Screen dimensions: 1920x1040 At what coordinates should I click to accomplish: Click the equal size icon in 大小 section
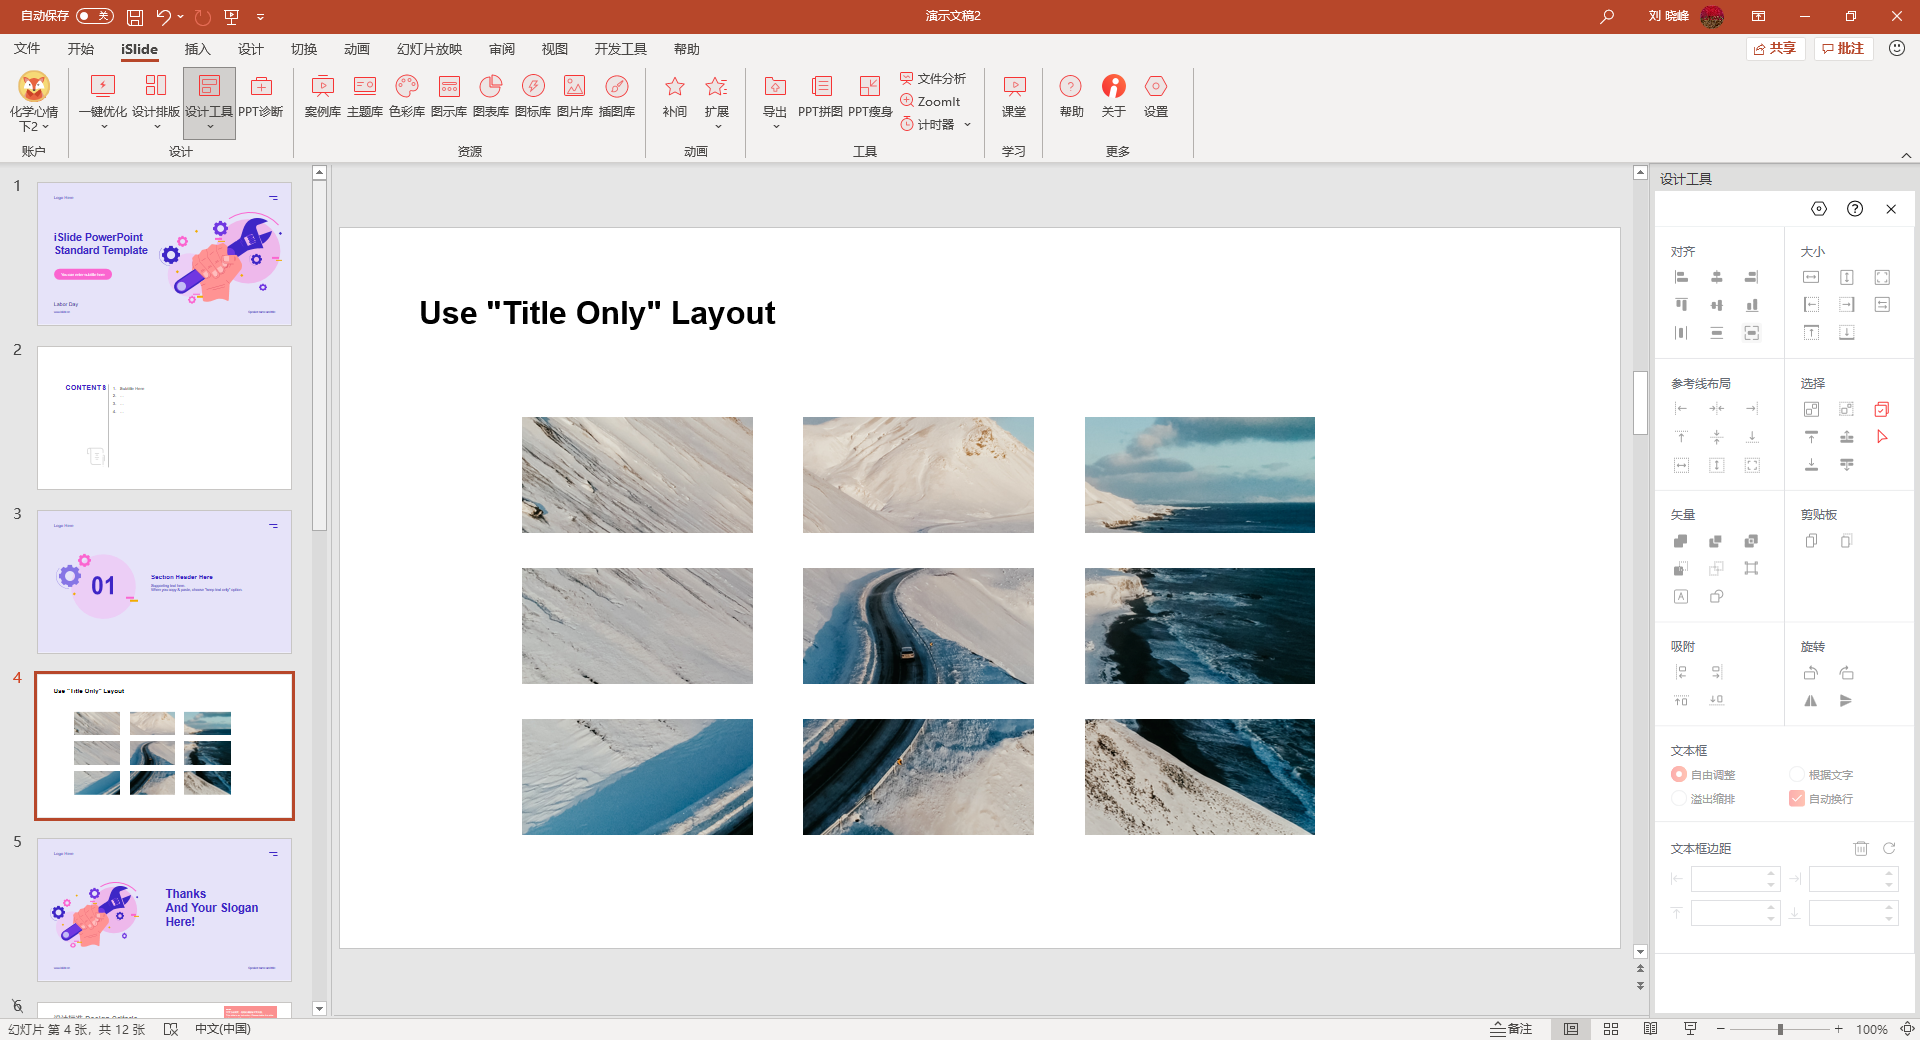(1882, 277)
